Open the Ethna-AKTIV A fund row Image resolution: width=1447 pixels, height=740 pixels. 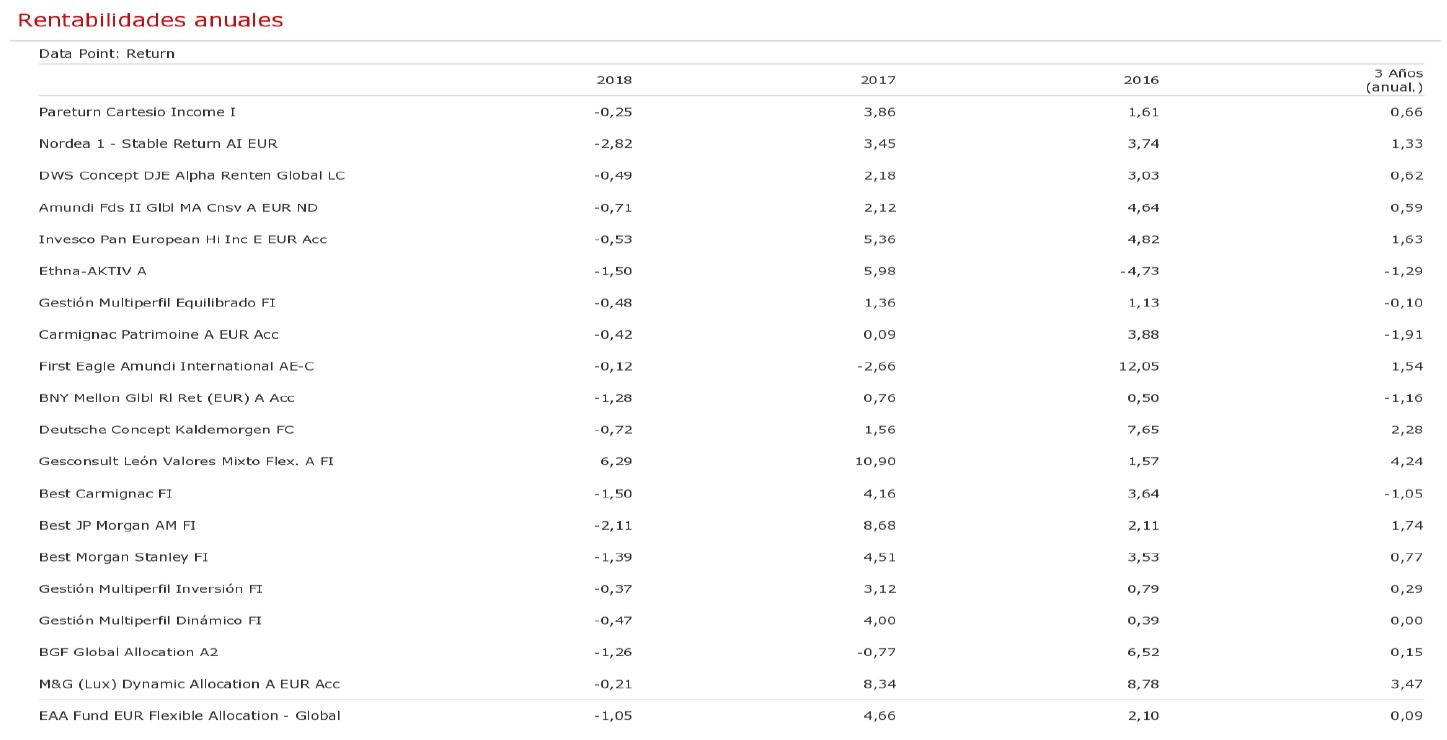pos(93,271)
